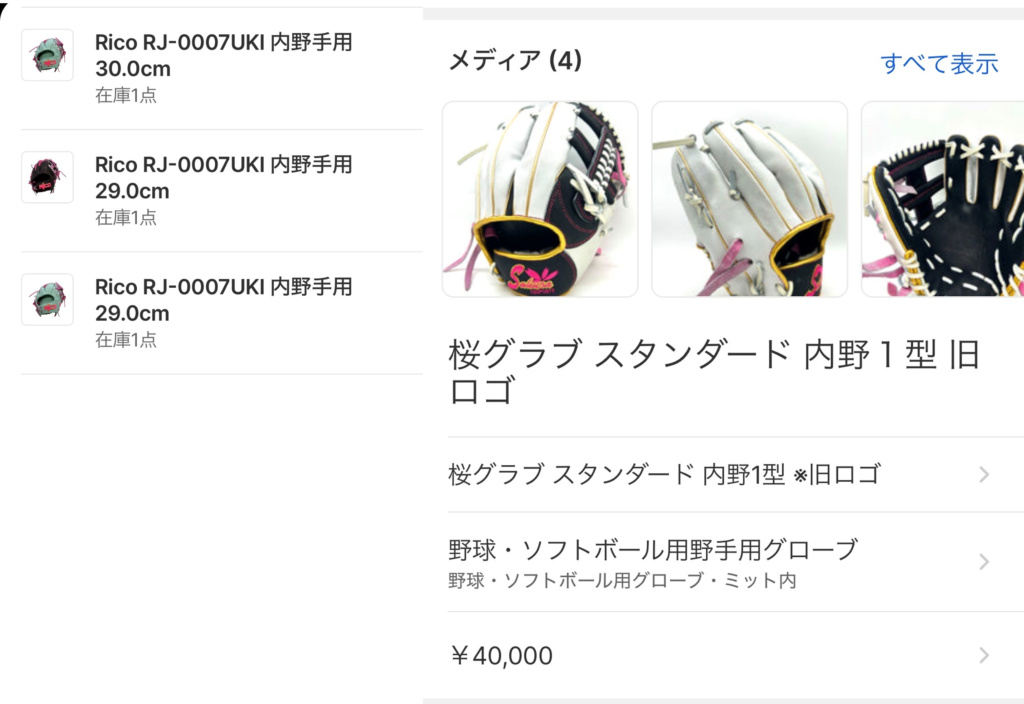Open the green Rico 29.0cm glove thumbnail
The width and height of the screenshot is (1024, 704).
(x=47, y=299)
